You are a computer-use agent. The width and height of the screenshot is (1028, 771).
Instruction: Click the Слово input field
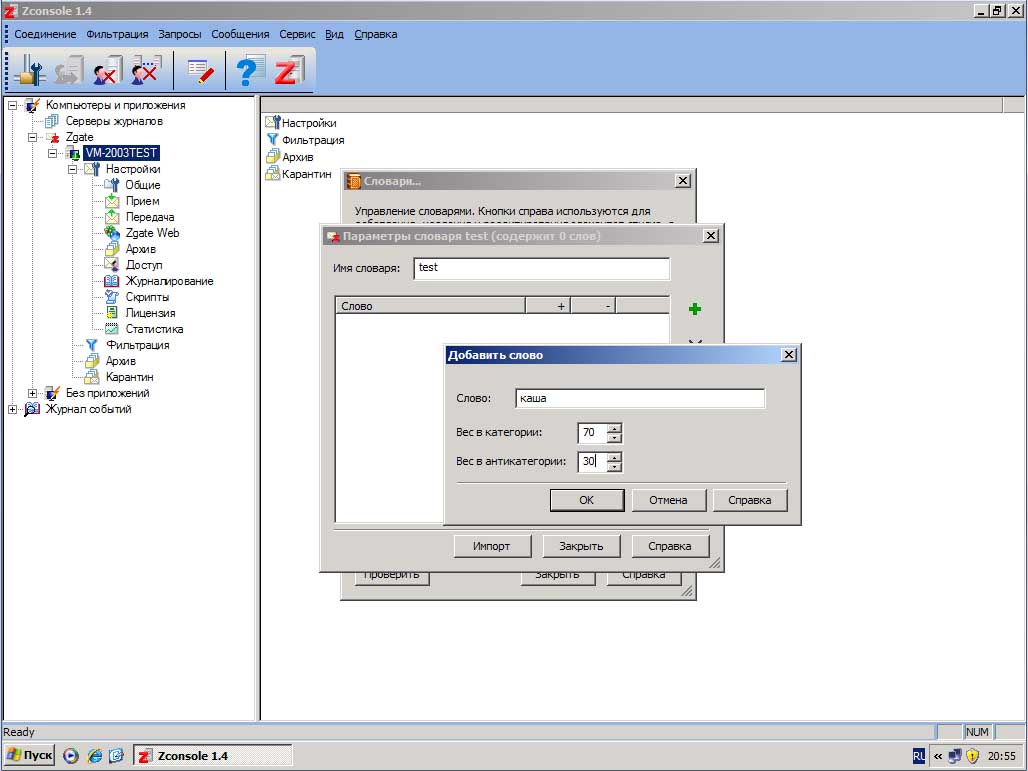(x=640, y=398)
